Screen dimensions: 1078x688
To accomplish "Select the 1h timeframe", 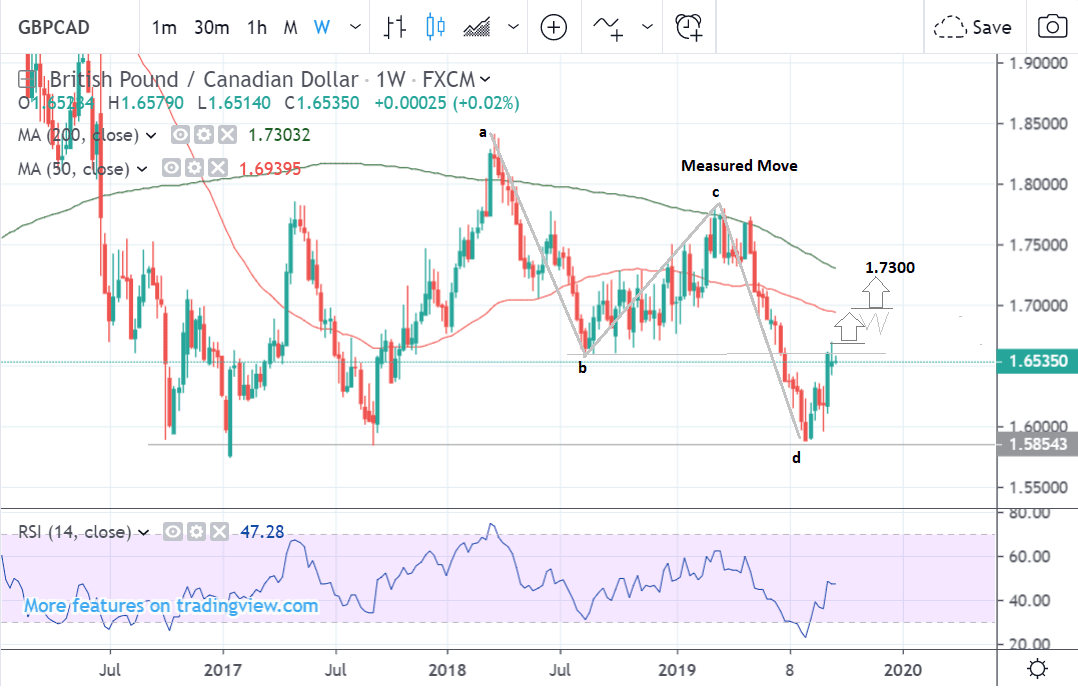I will click(257, 27).
